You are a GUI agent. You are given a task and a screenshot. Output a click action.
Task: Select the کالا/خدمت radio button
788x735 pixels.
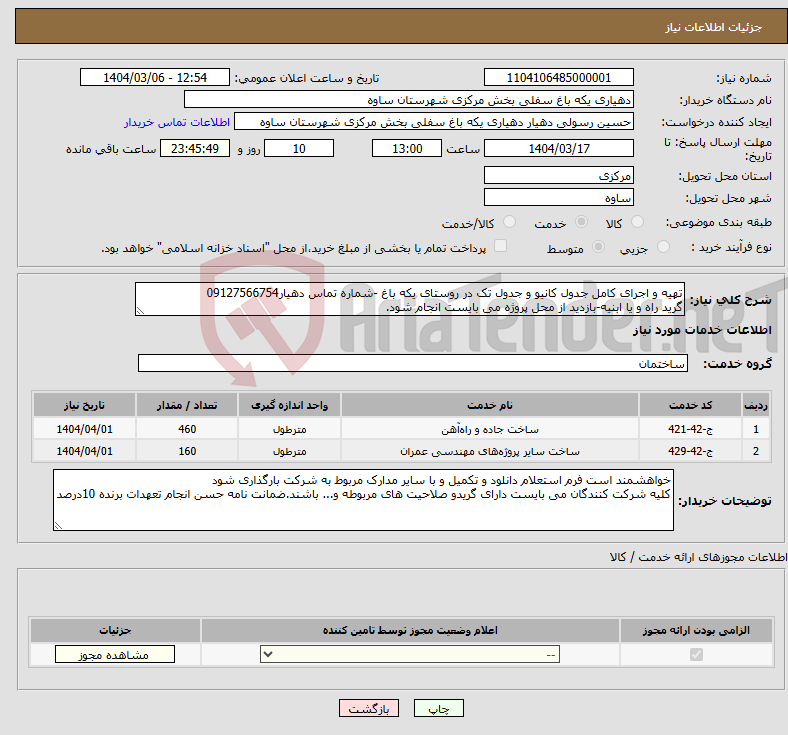510,222
